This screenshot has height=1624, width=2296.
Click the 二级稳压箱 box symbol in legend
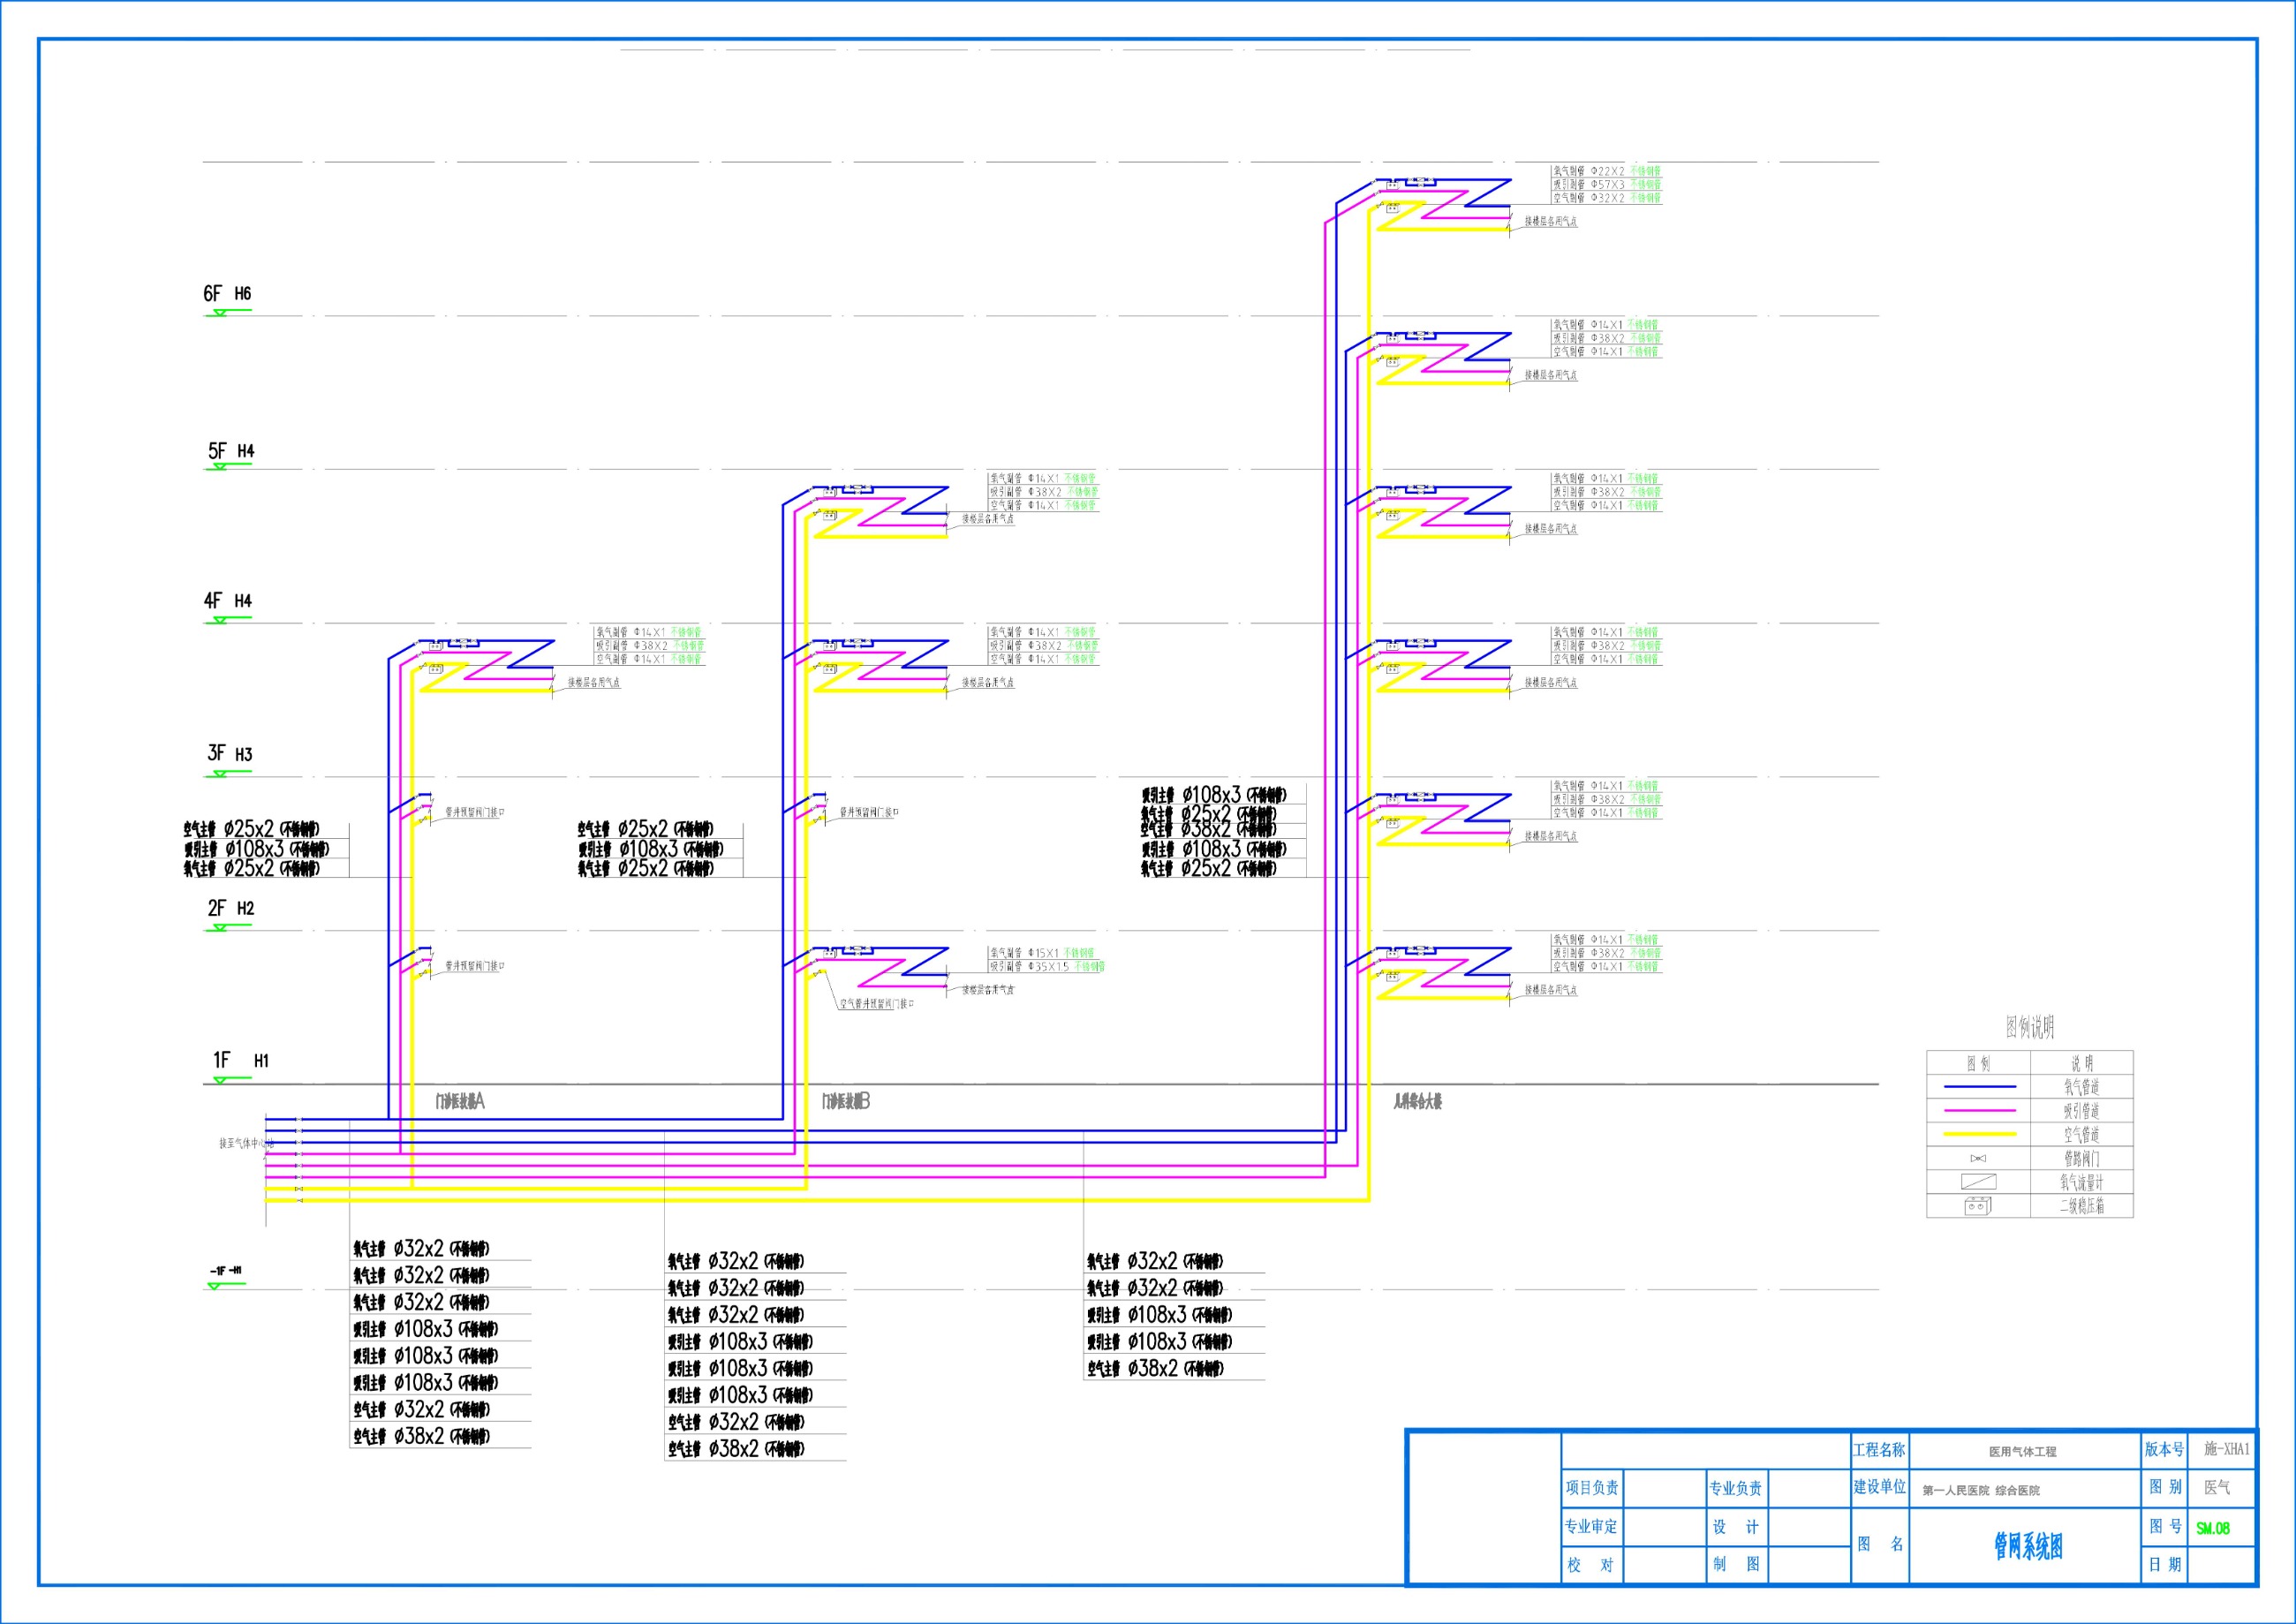click(1978, 1206)
